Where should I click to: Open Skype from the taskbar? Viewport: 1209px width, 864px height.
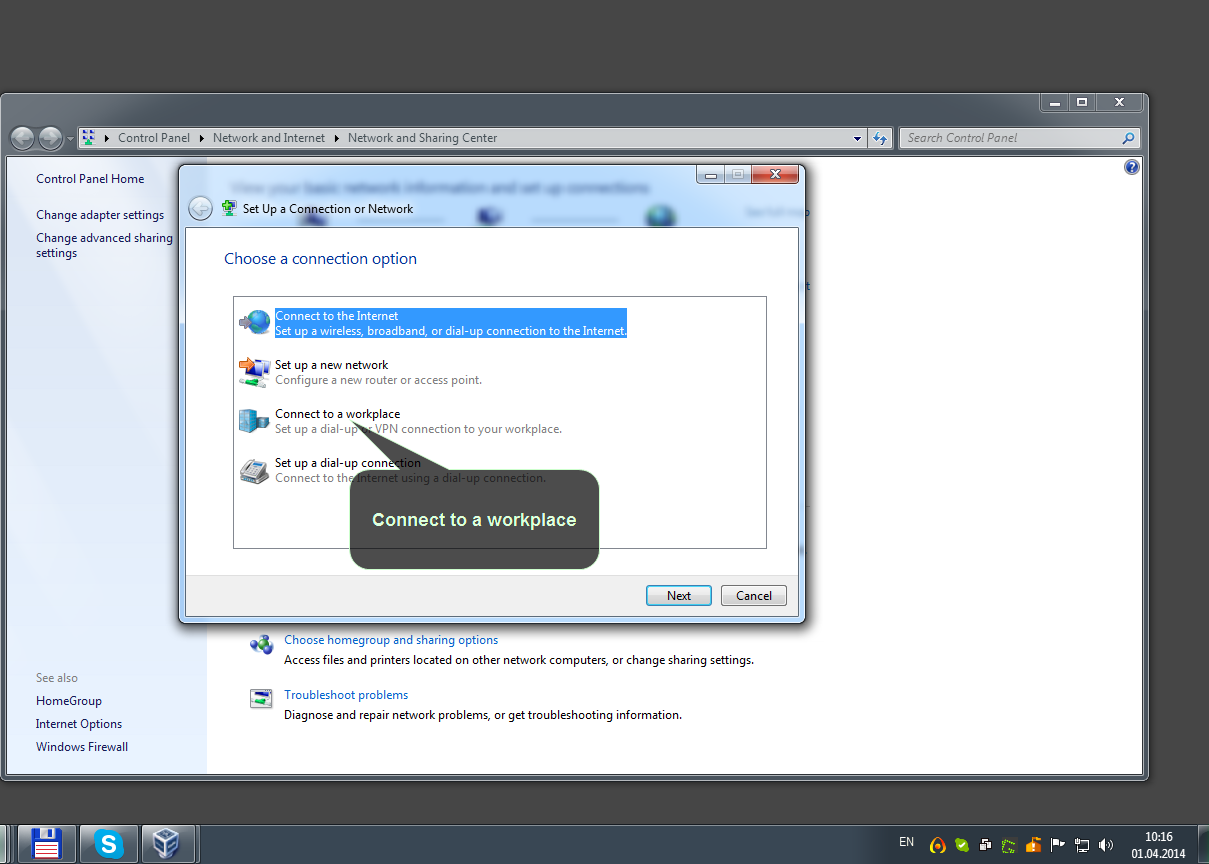coord(108,845)
